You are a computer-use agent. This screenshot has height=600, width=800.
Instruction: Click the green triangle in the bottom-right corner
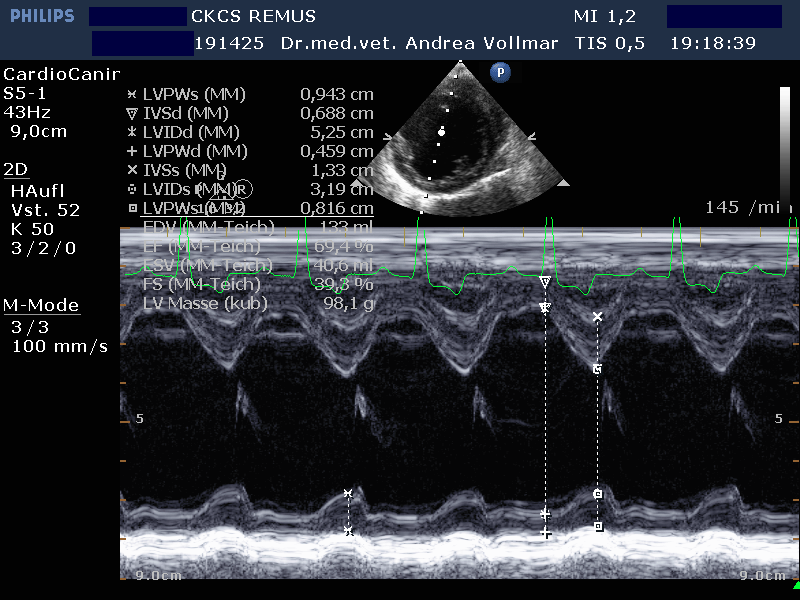793,583
